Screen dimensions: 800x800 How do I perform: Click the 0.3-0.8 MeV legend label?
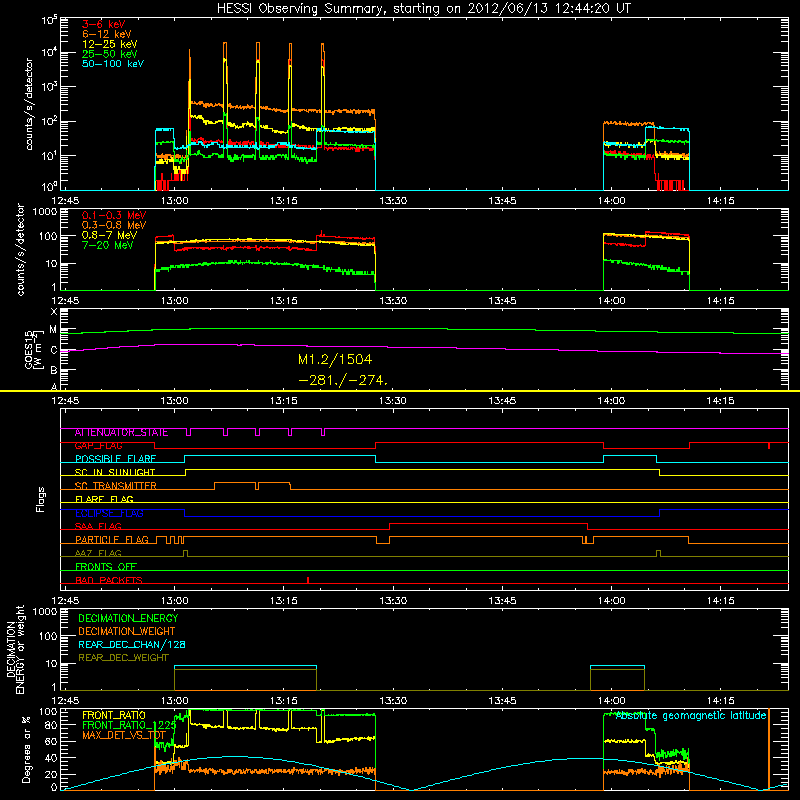coord(114,225)
